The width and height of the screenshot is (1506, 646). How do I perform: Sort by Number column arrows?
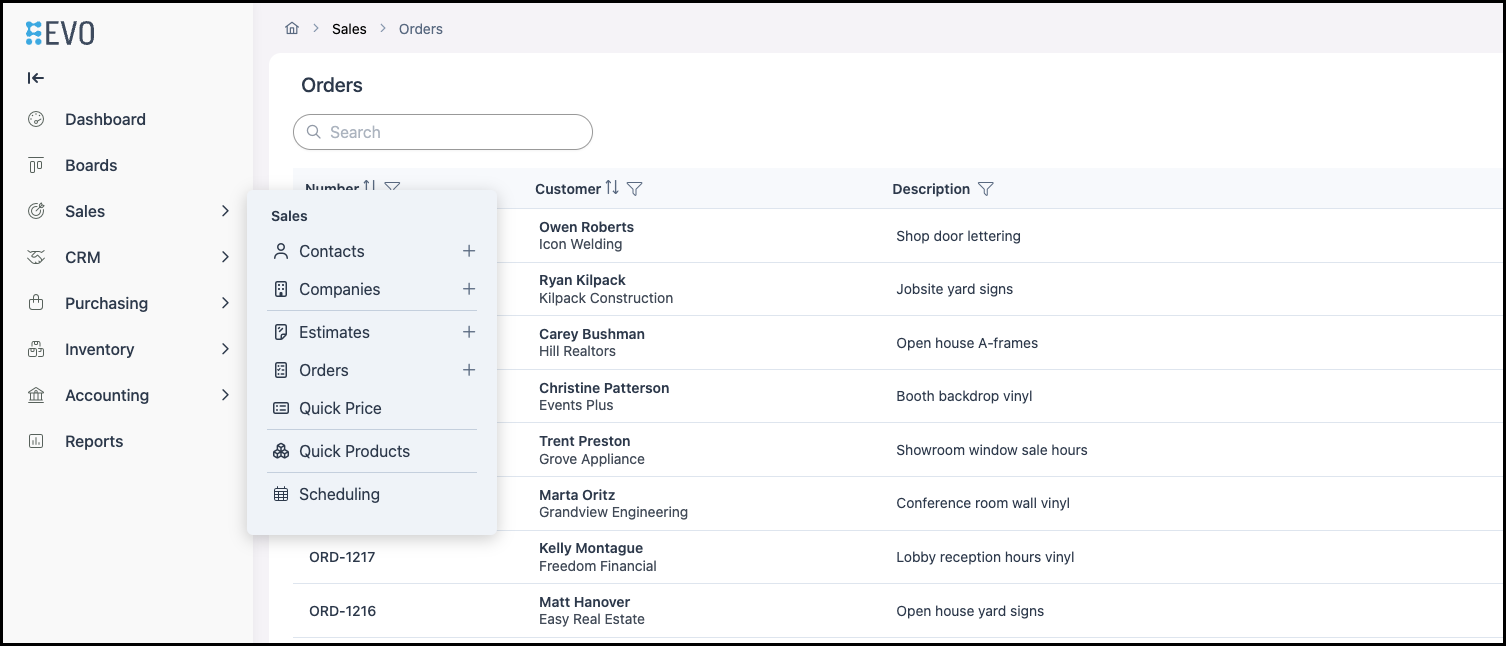[x=370, y=185]
